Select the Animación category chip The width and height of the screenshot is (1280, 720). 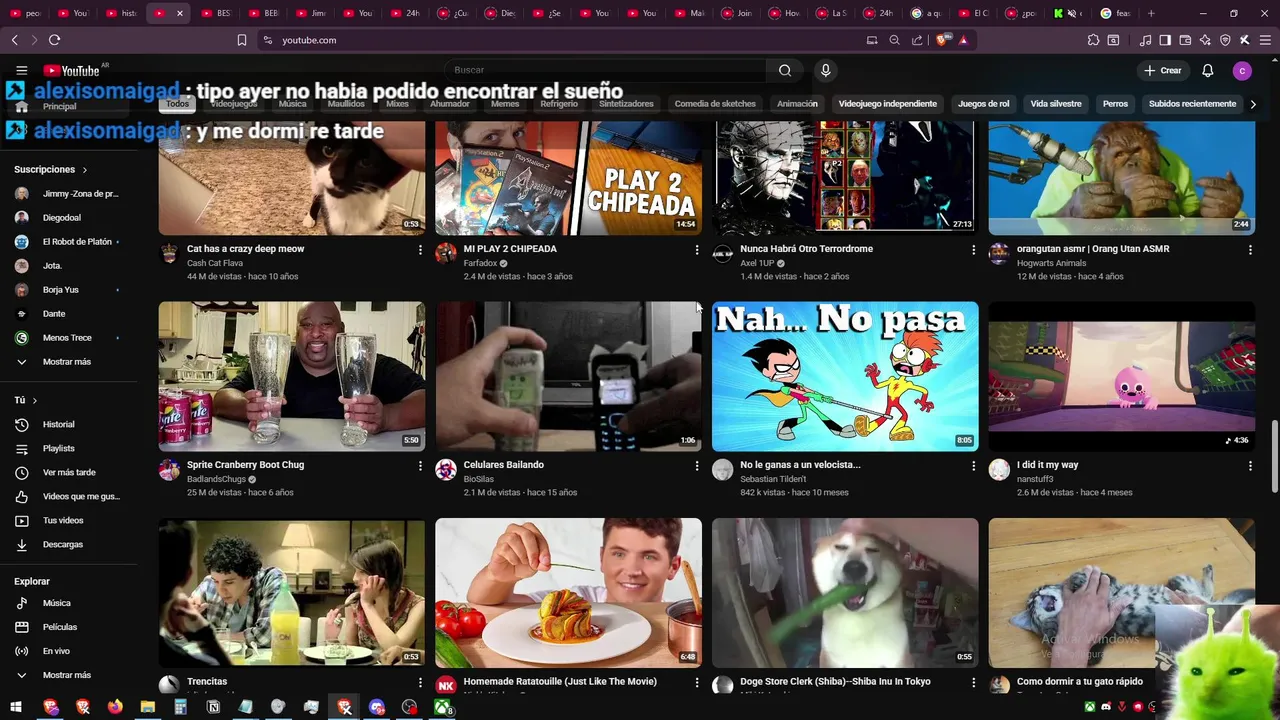797,104
